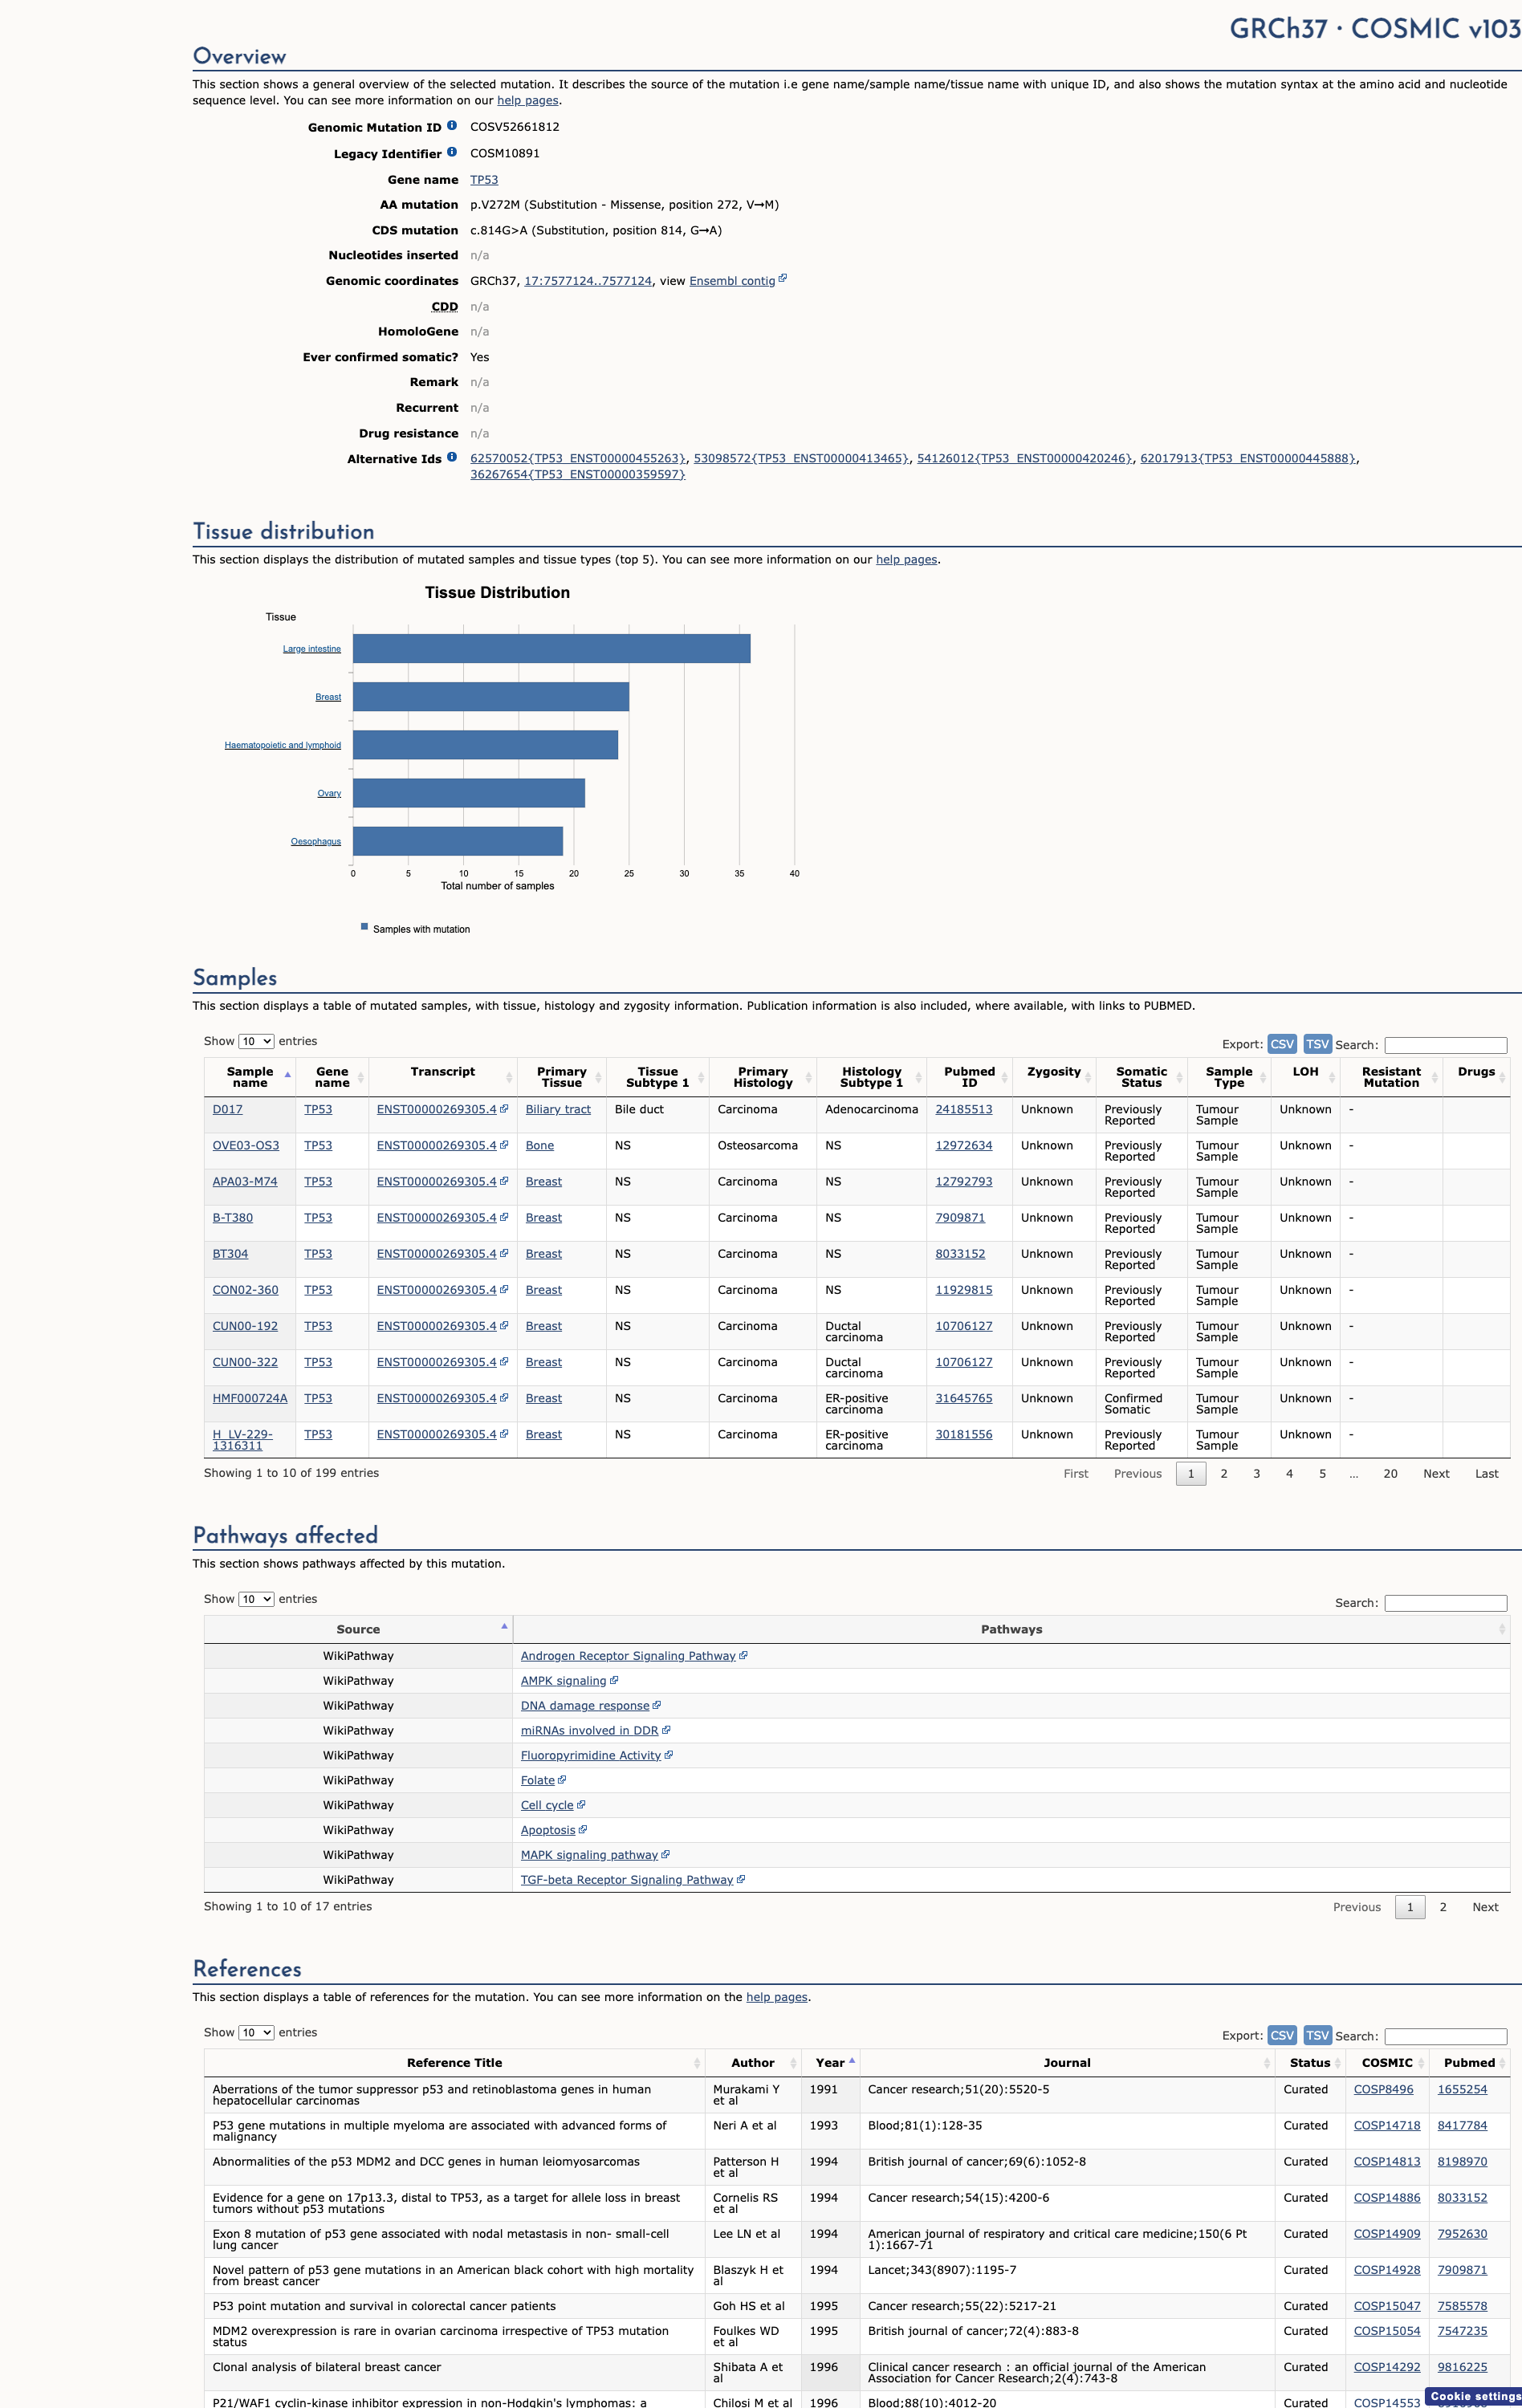
Task: Open Samples table entries count dropdown
Action: point(256,1041)
